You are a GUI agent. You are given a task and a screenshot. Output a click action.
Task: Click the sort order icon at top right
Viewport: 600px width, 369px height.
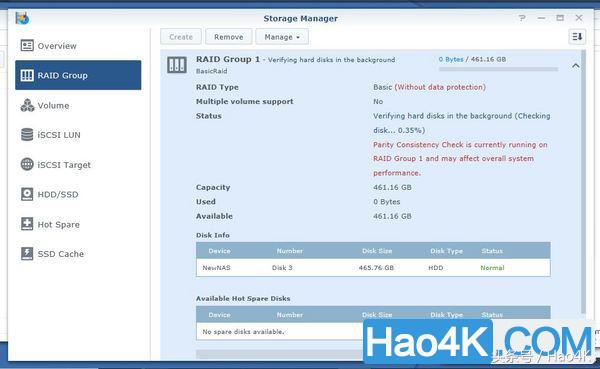[x=577, y=37]
